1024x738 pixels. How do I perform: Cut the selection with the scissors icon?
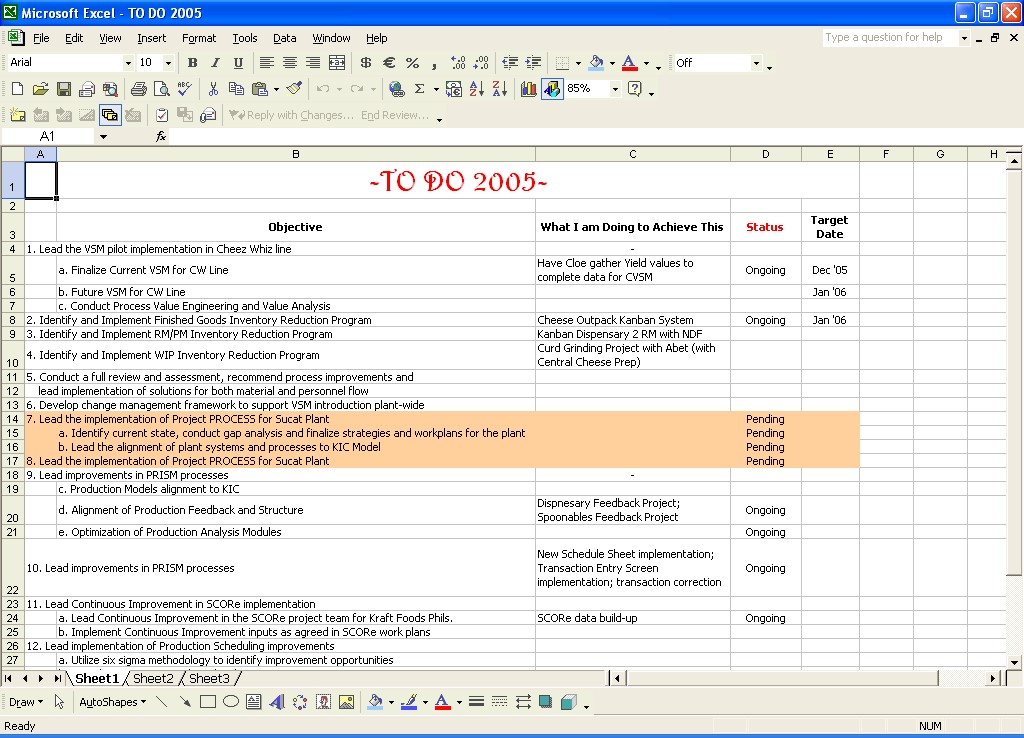pyautogui.click(x=213, y=89)
